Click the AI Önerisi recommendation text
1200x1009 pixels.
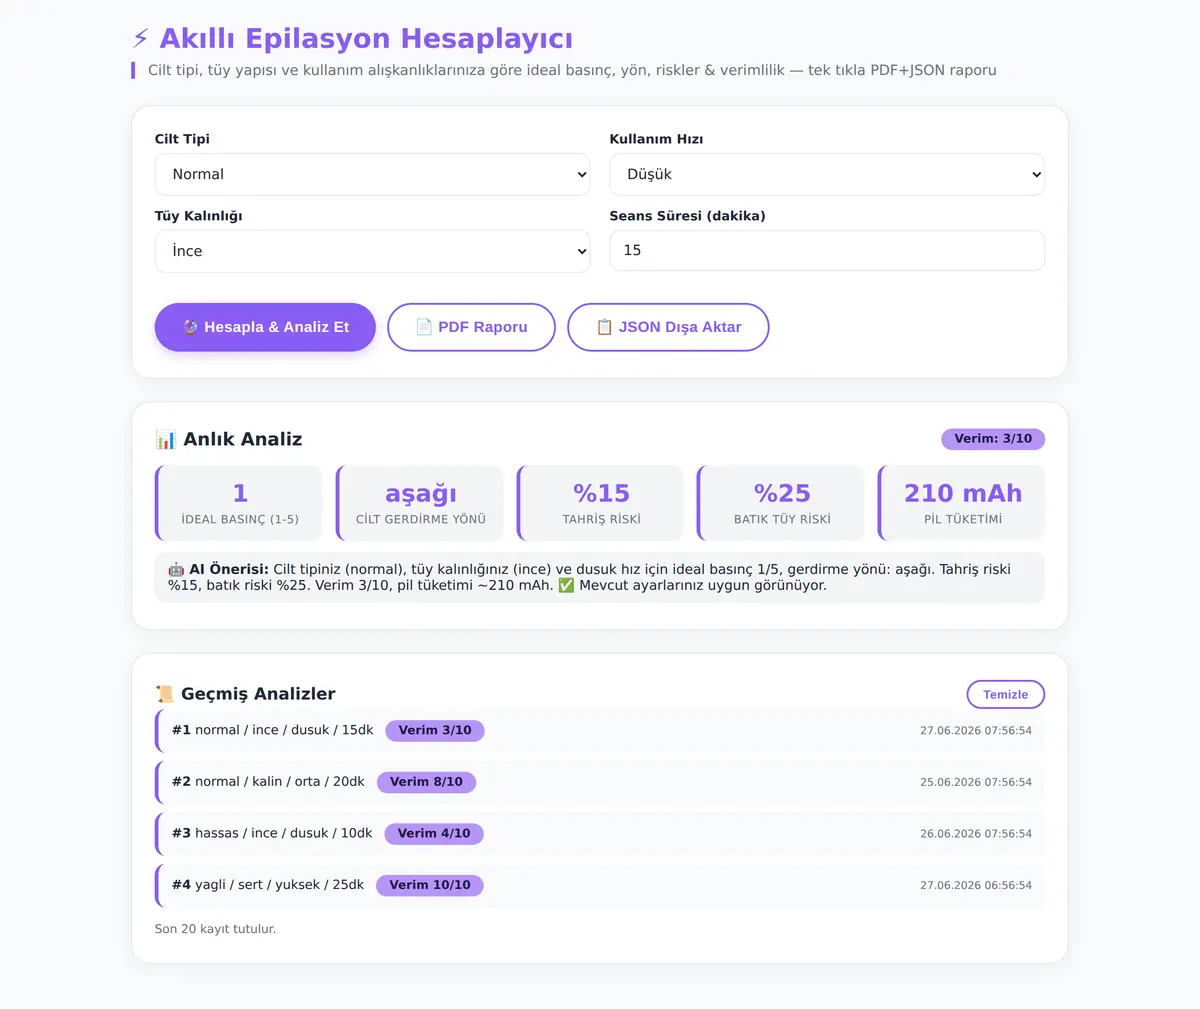point(600,577)
